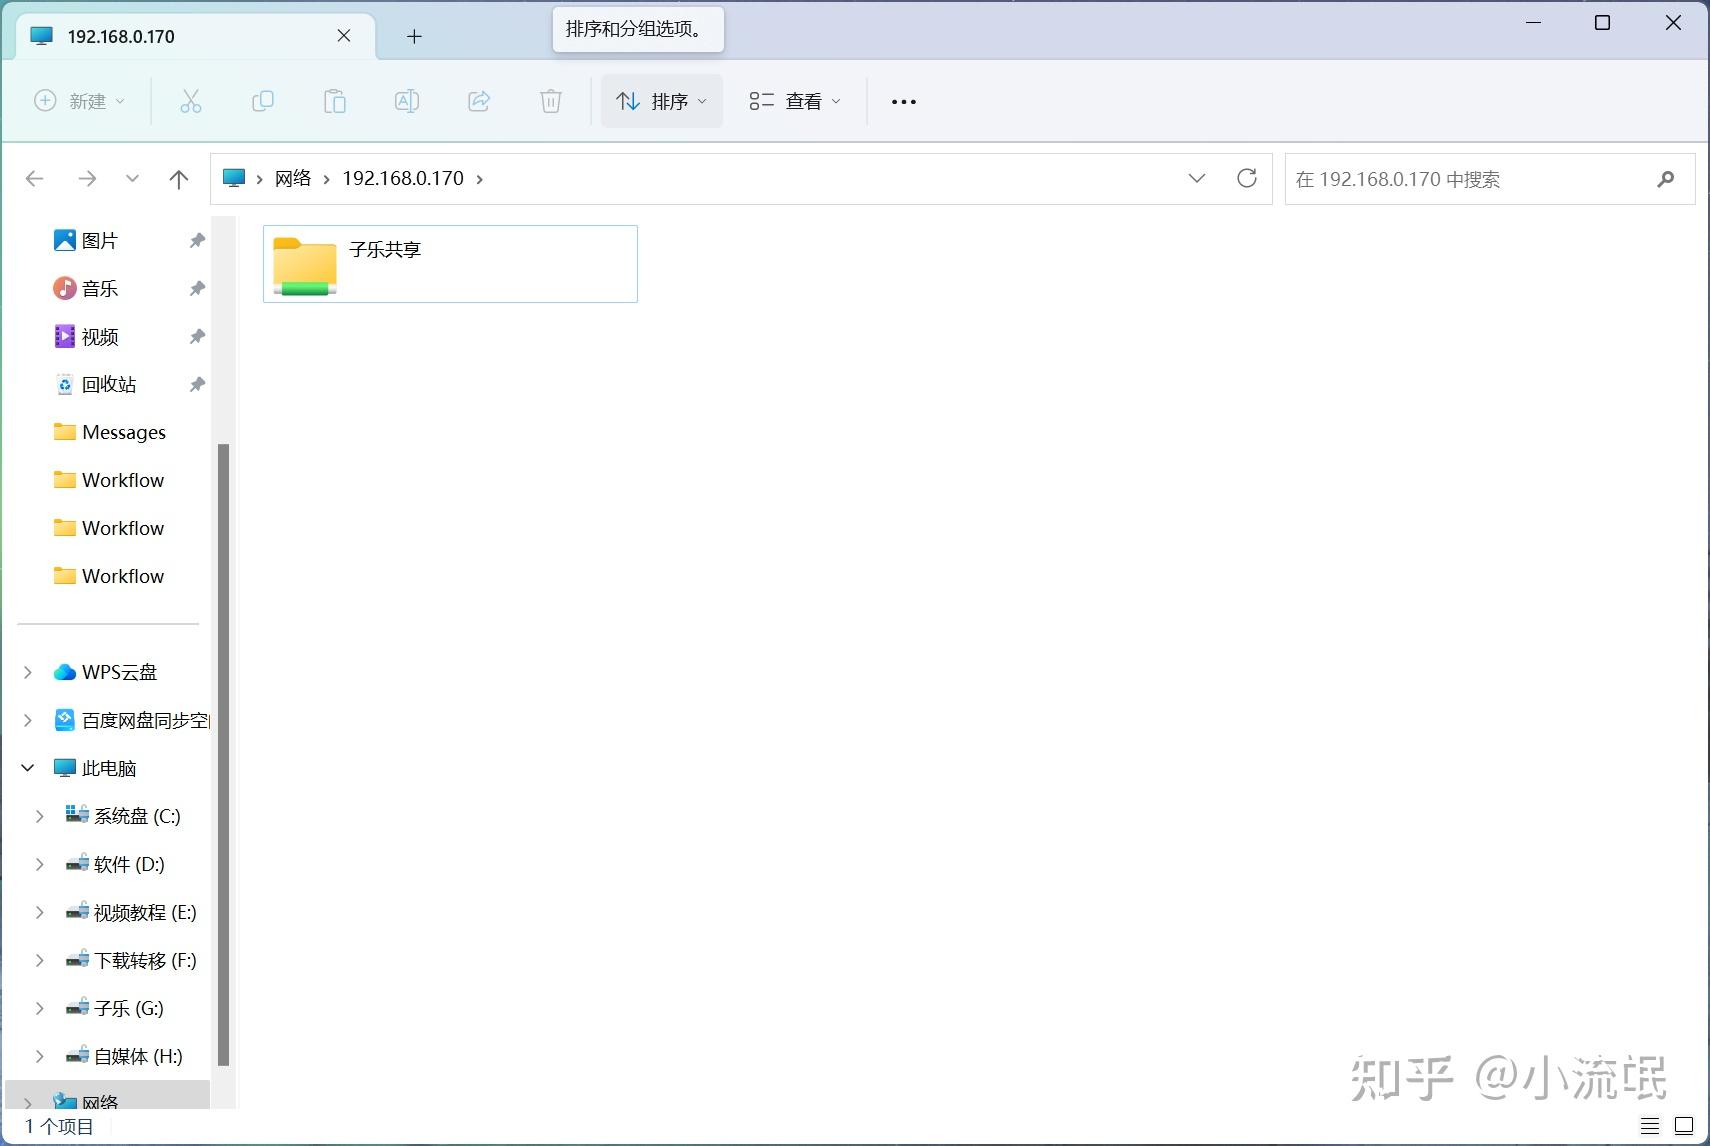This screenshot has width=1710, height=1146.
Task: Open the 新建 new item dropdown
Action: [x=80, y=101]
